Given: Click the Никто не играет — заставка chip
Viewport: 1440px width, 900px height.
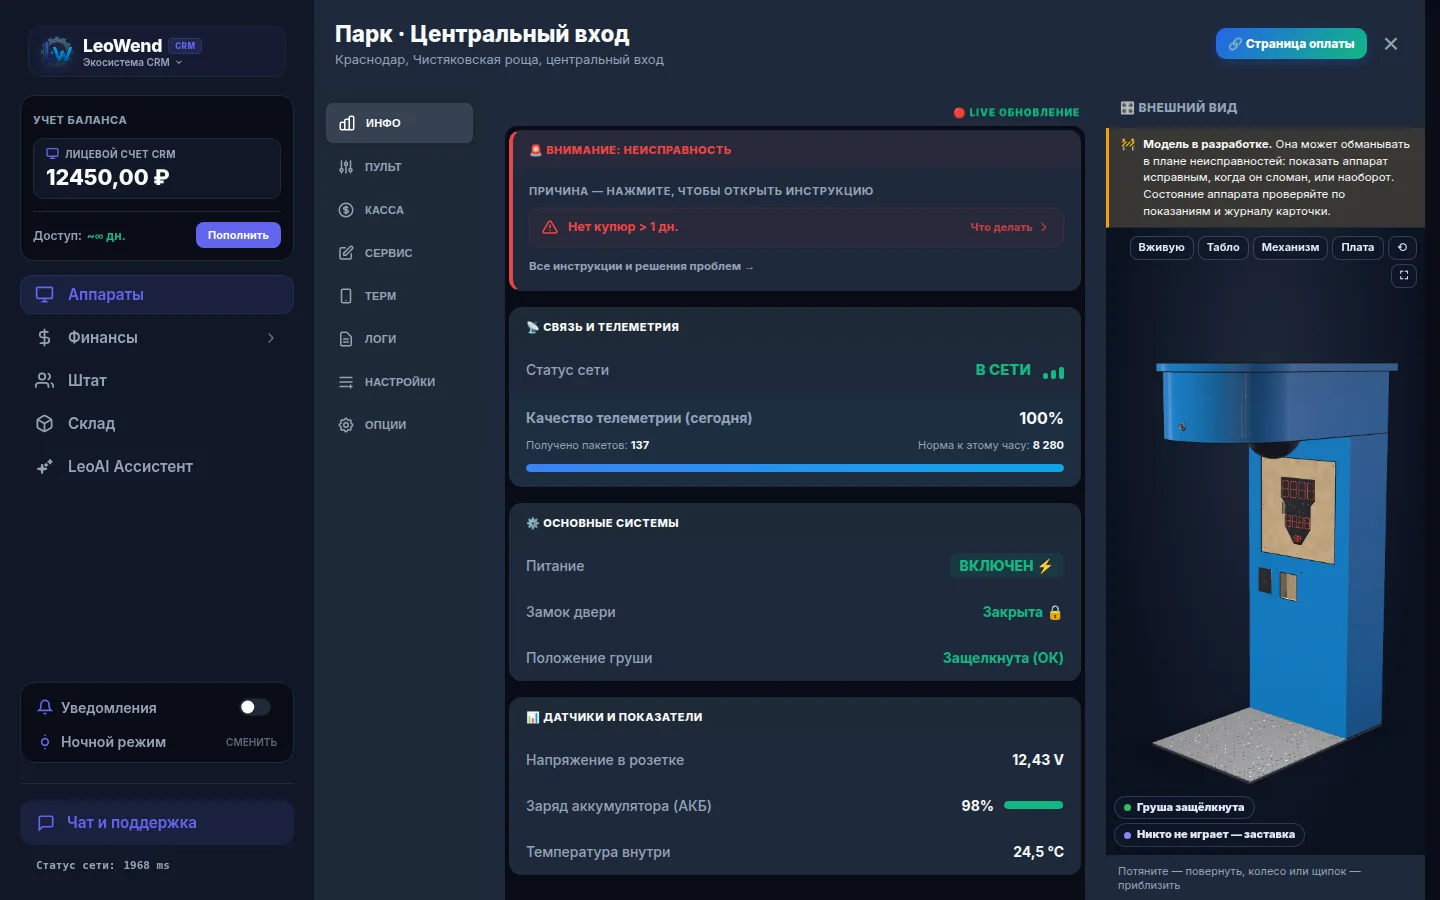Looking at the screenshot, I should click(1209, 834).
